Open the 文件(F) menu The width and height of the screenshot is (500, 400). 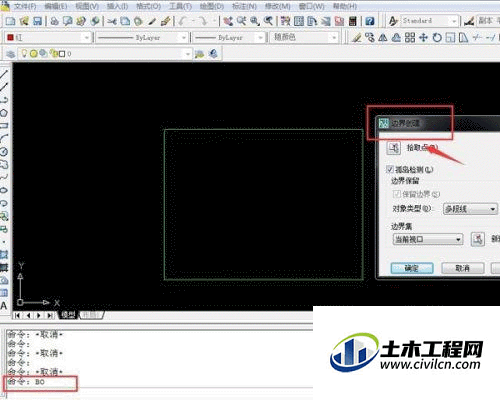(25, 6)
